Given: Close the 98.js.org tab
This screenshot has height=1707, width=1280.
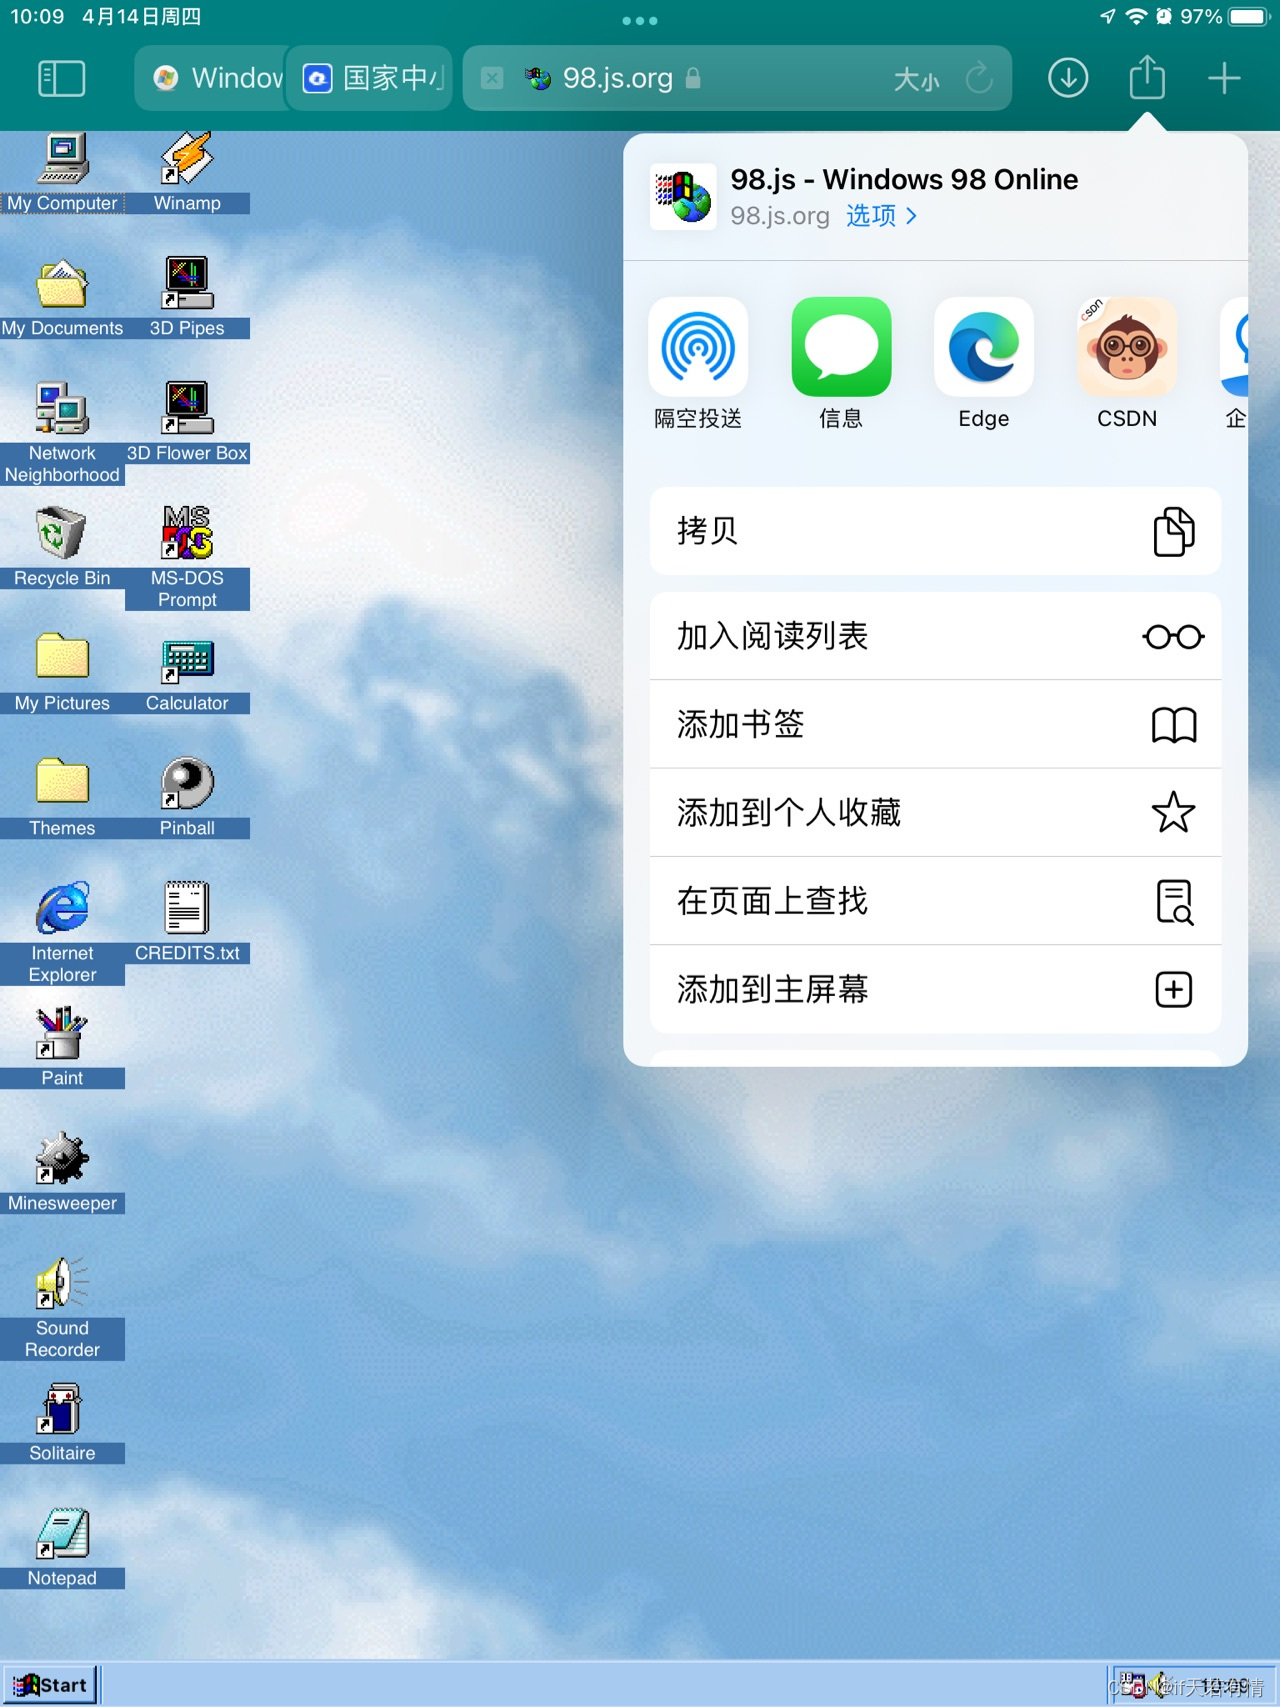Looking at the screenshot, I should click(x=492, y=78).
